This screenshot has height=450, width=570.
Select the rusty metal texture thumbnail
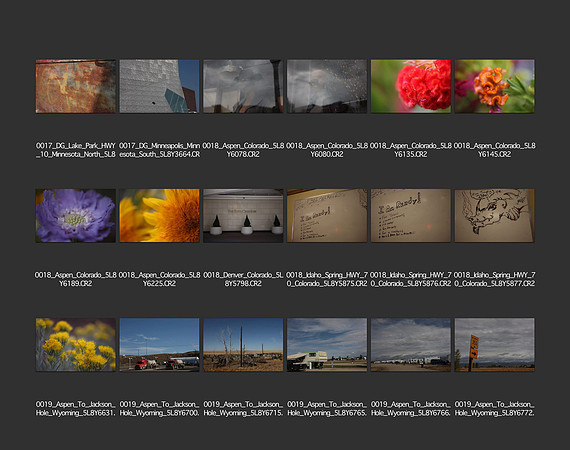pos(76,86)
